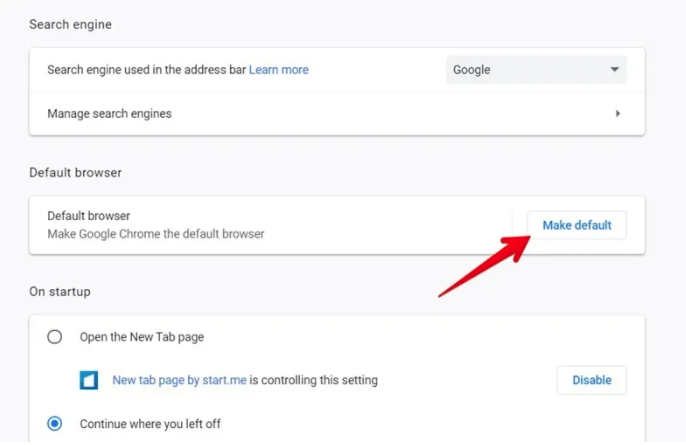Viewport: 686px width, 445px height.
Task: Click the On startup section heading
Action: 60,292
